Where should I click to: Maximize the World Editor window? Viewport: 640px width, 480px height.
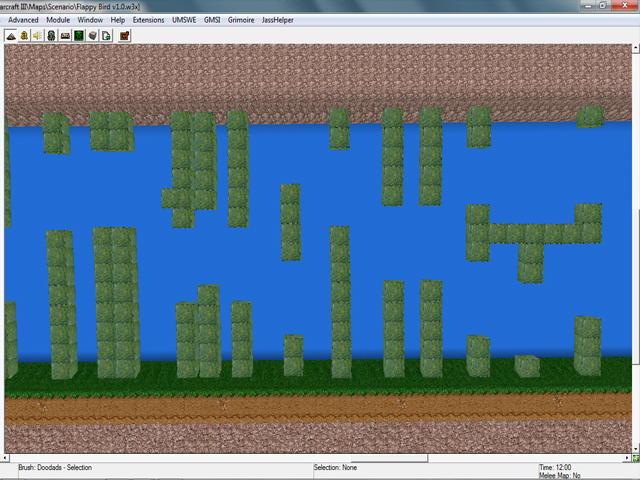[603, 5]
